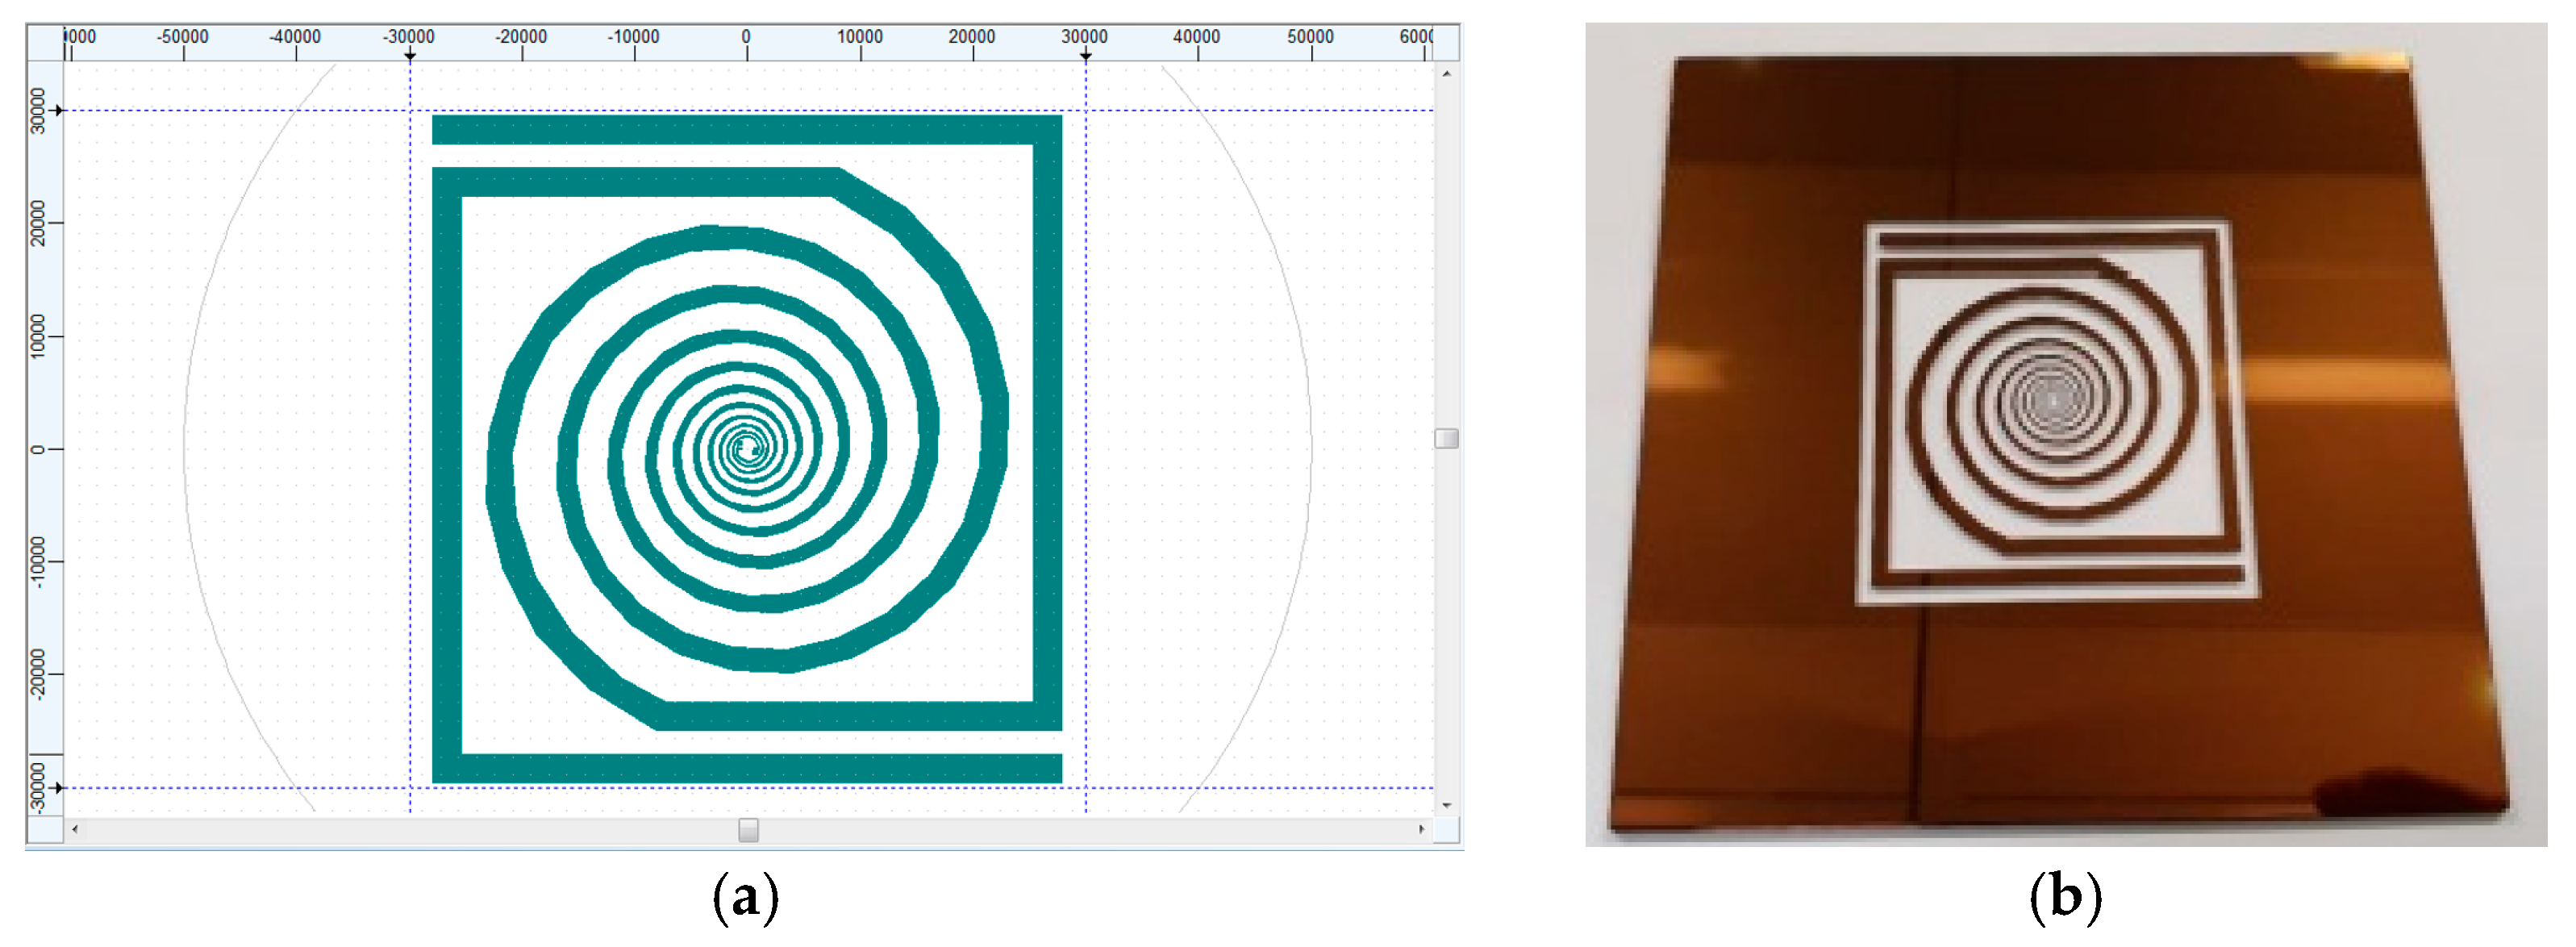Select the left ruler guide marker at -30000

tap(58, 788)
